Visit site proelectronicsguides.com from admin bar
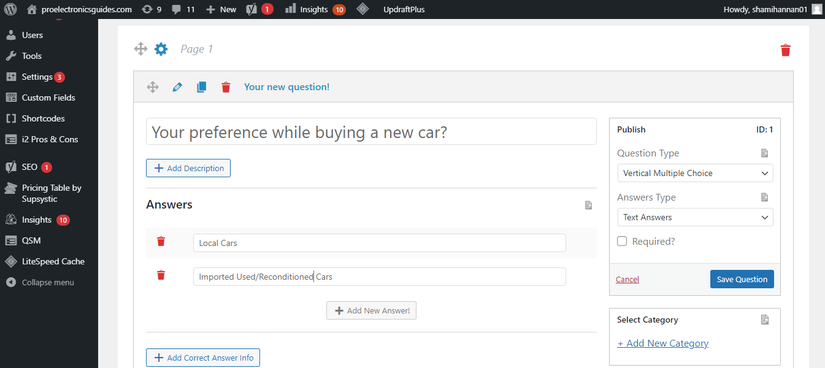This screenshot has width=825, height=368. click(x=79, y=9)
